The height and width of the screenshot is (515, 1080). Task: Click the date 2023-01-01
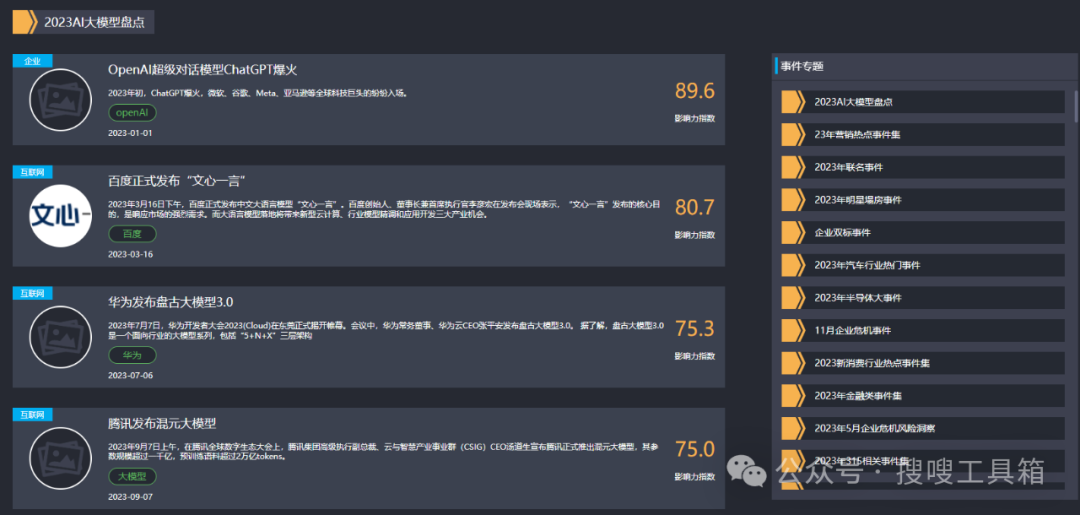click(130, 132)
